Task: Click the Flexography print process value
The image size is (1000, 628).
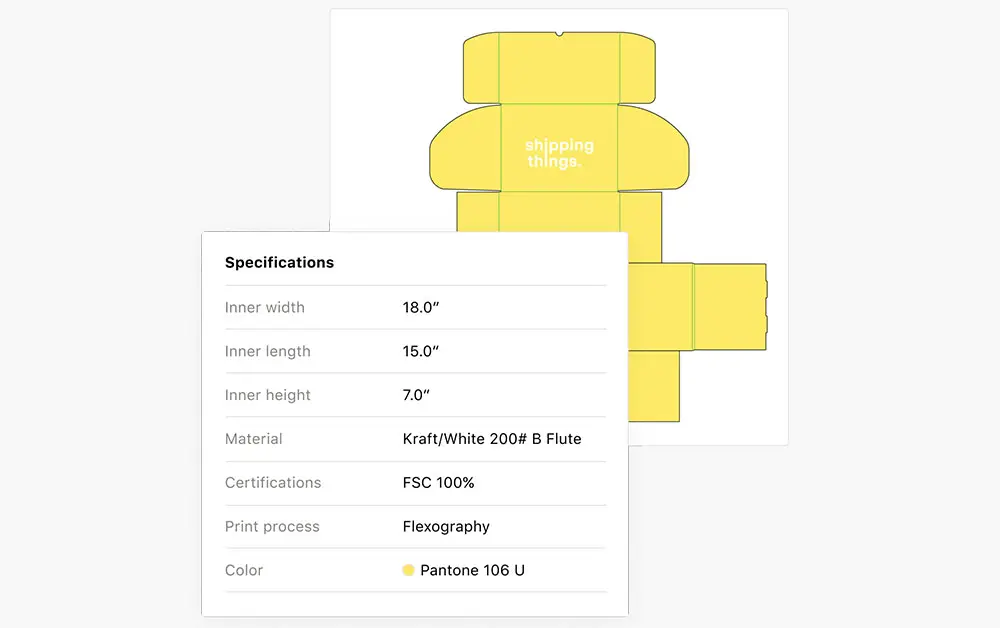Action: point(446,526)
